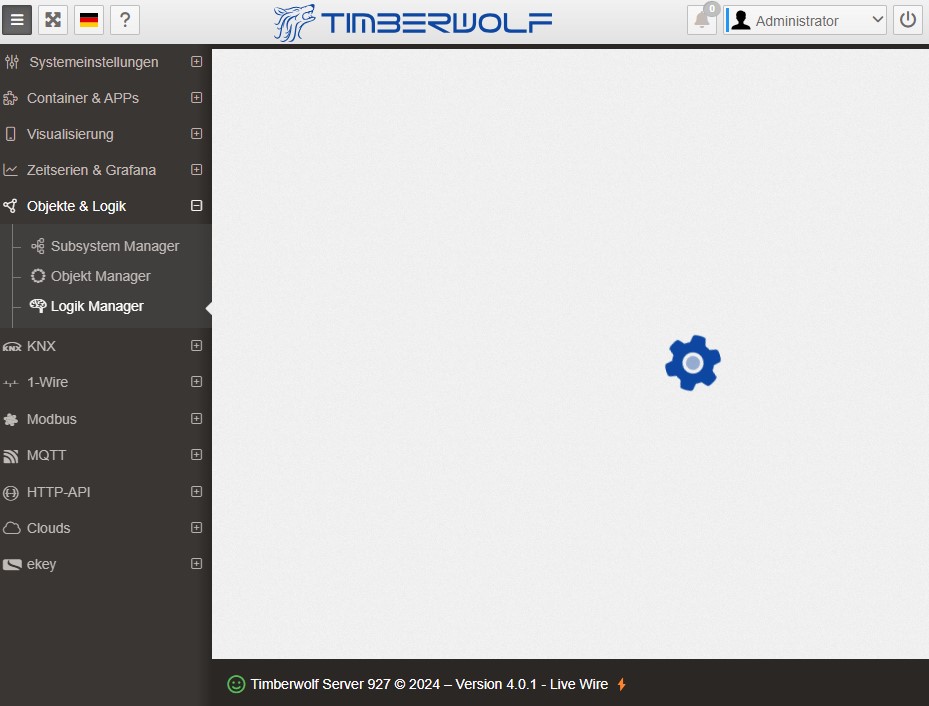Open the Subsystem Manager item
This screenshot has height=706, width=929.
pos(114,246)
